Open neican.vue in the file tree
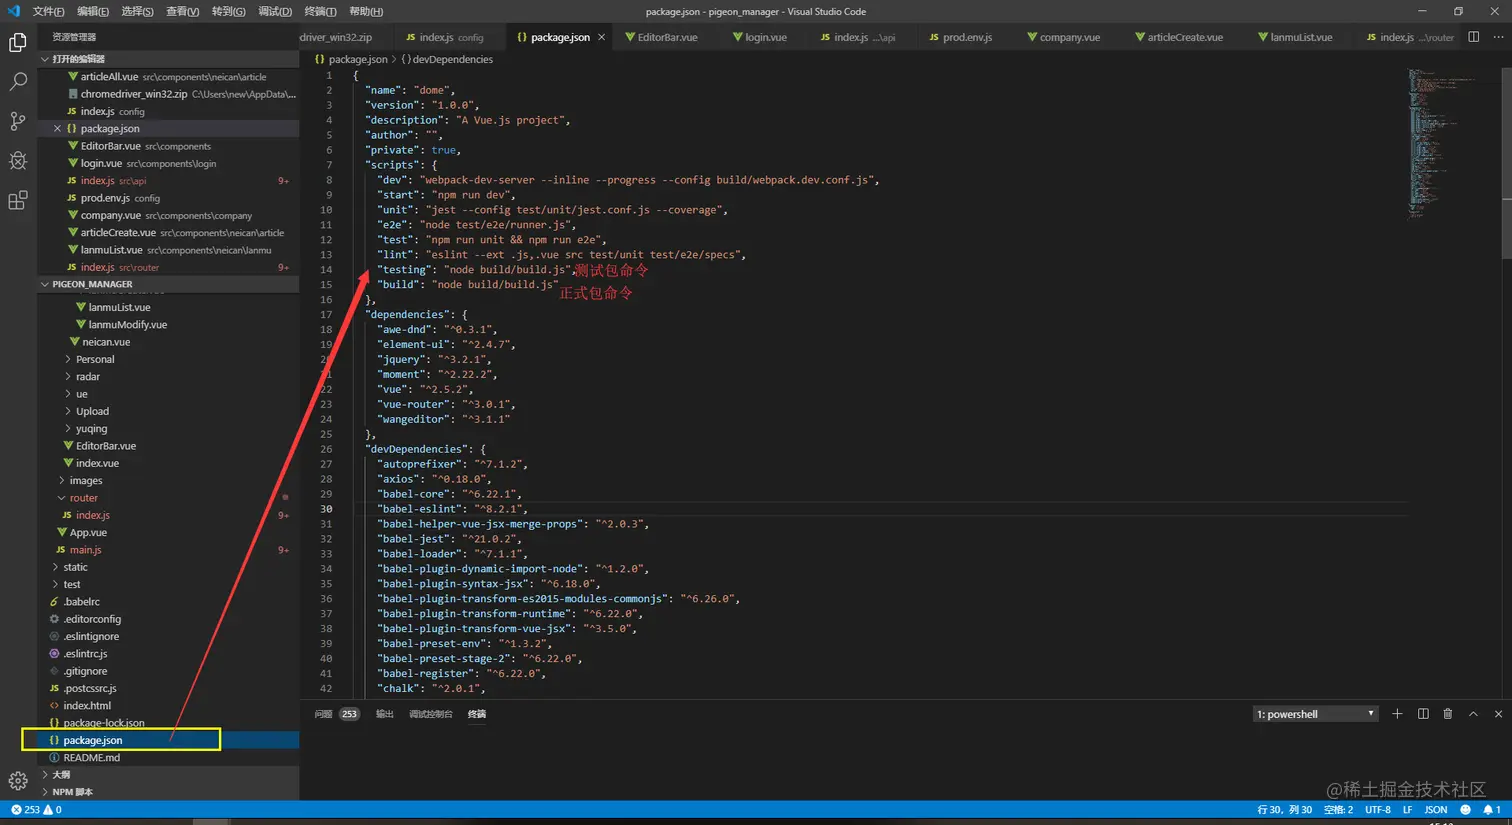1512x825 pixels. 106,342
